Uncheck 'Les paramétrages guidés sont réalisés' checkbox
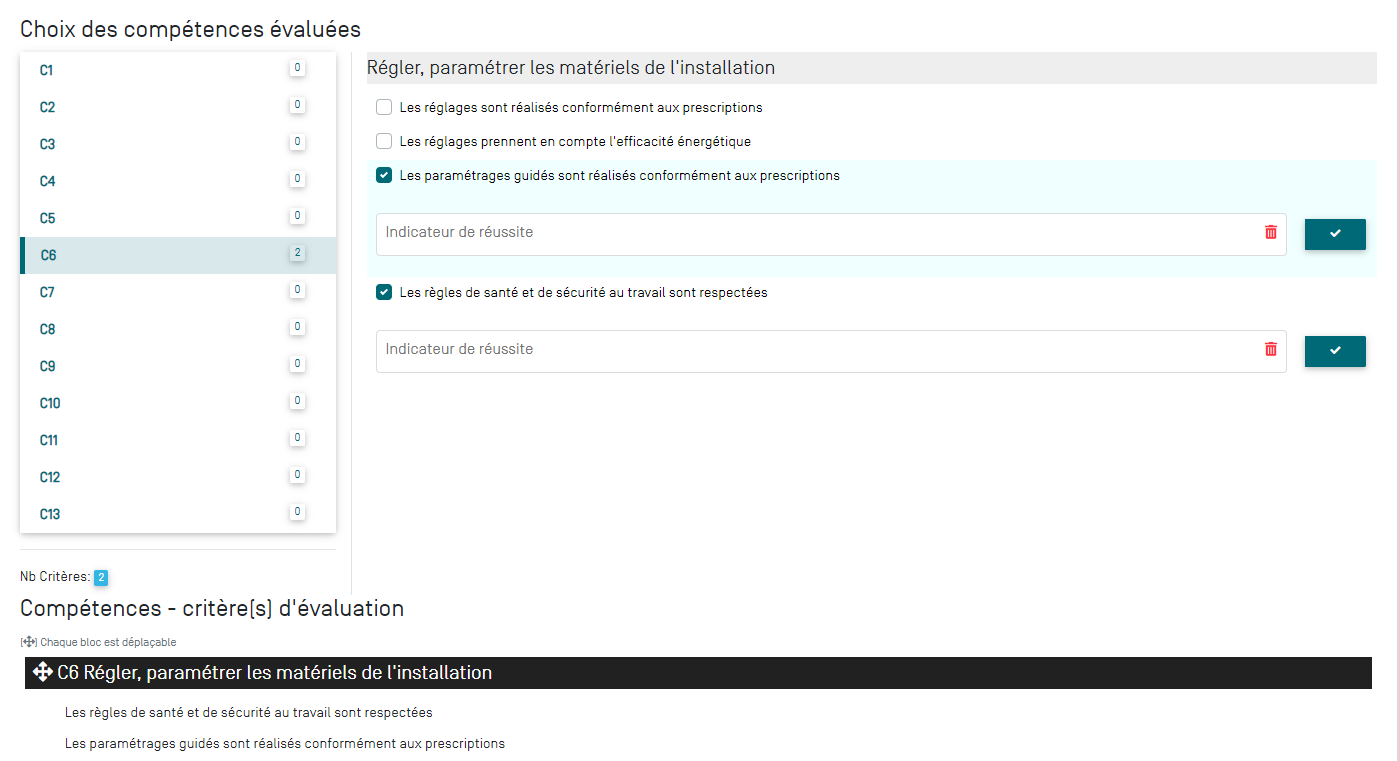1399x761 pixels. [x=384, y=175]
